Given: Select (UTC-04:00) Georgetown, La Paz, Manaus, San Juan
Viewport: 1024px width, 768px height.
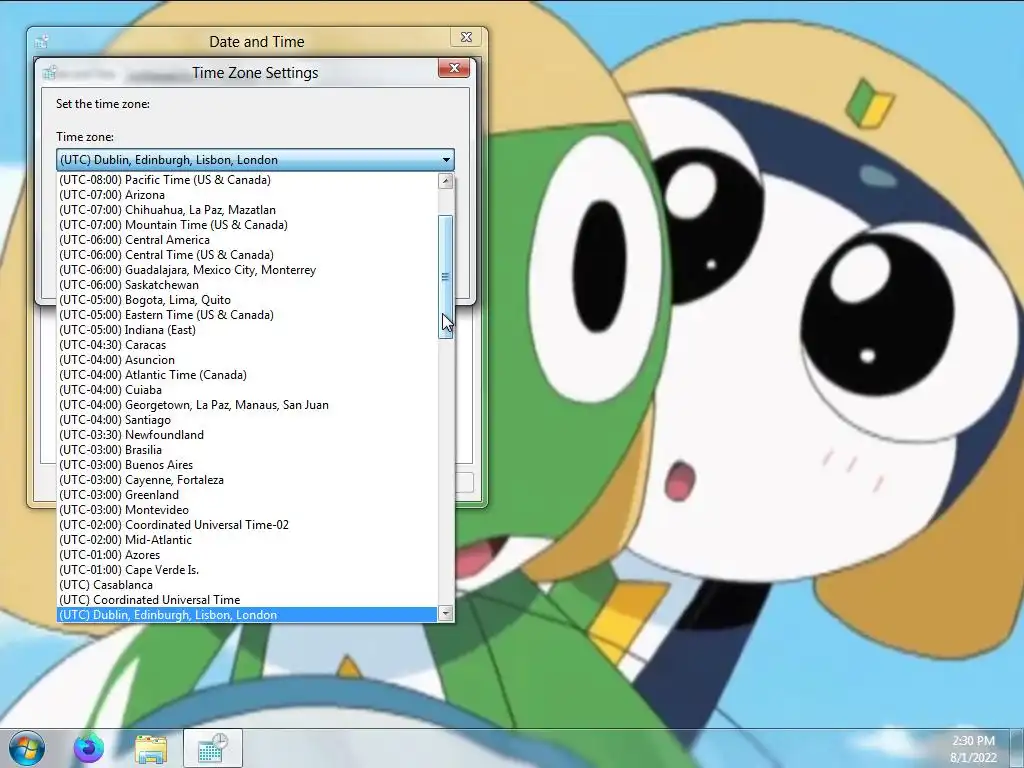Looking at the screenshot, I should 247,405.
